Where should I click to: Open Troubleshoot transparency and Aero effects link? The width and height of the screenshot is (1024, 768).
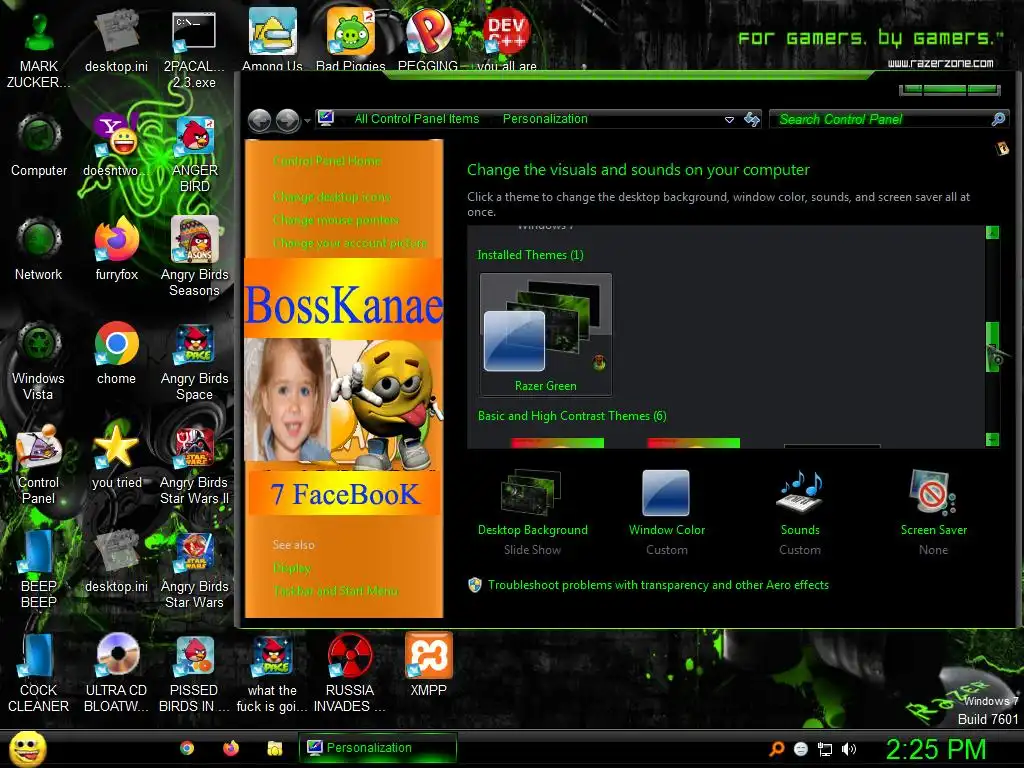(658, 584)
